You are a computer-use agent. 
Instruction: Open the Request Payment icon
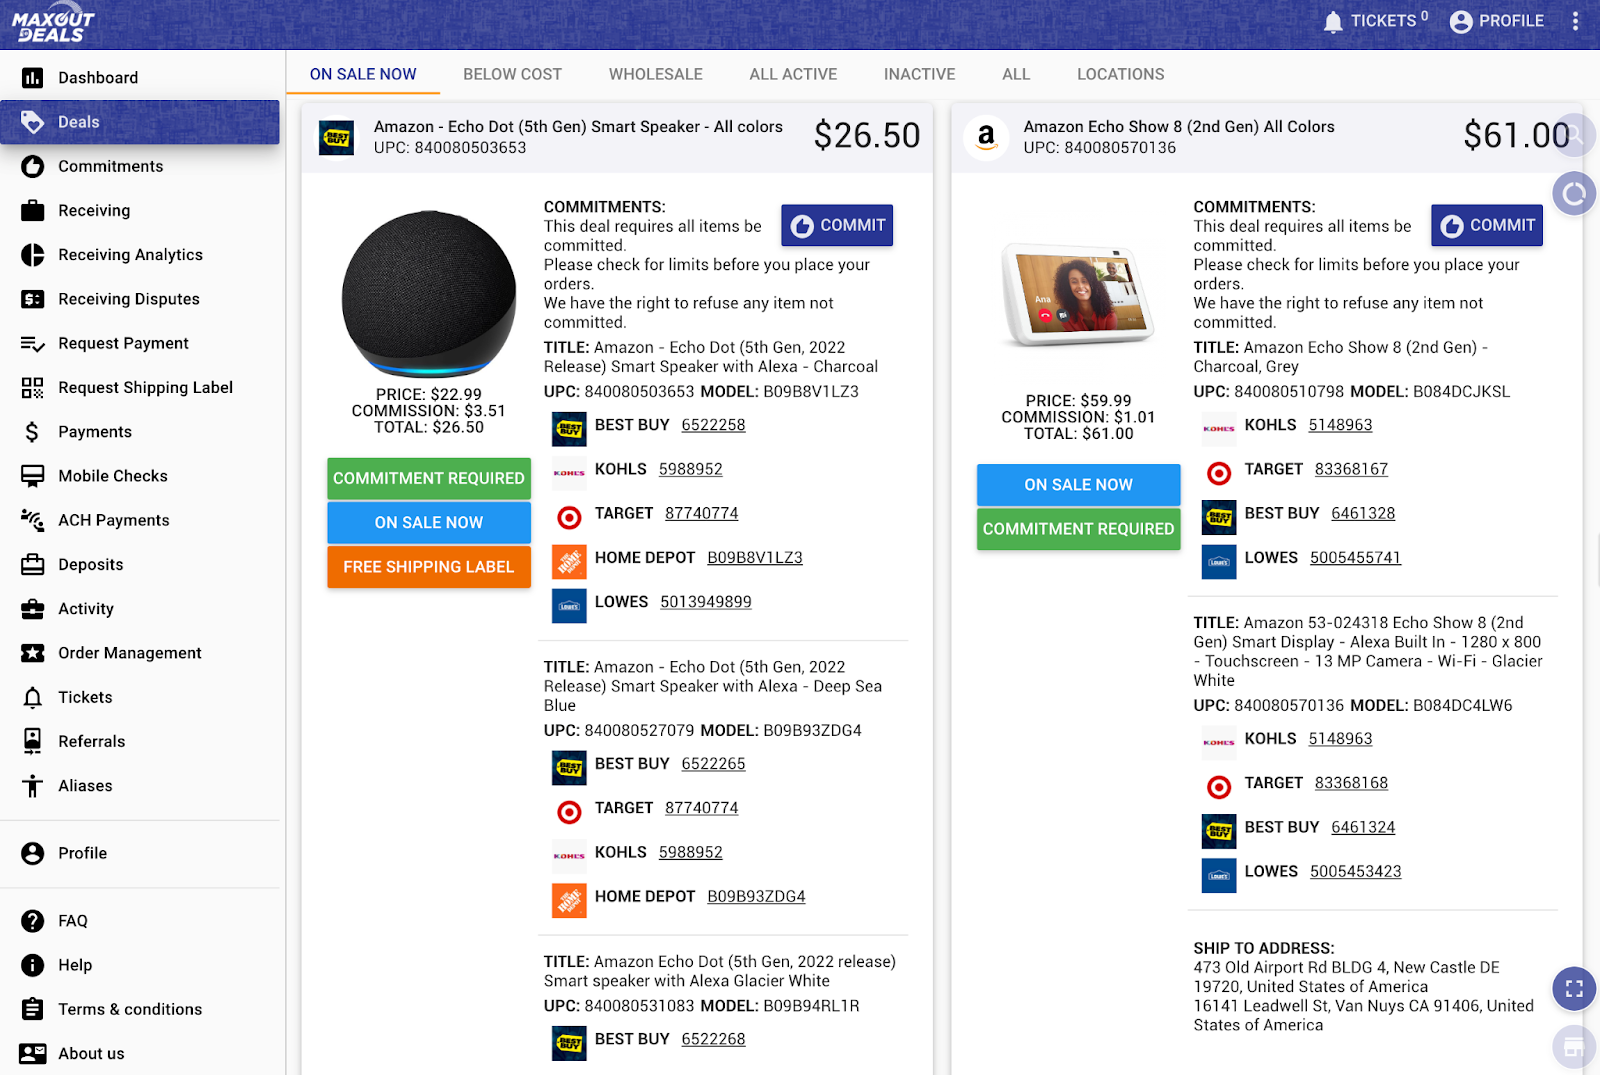(x=32, y=343)
